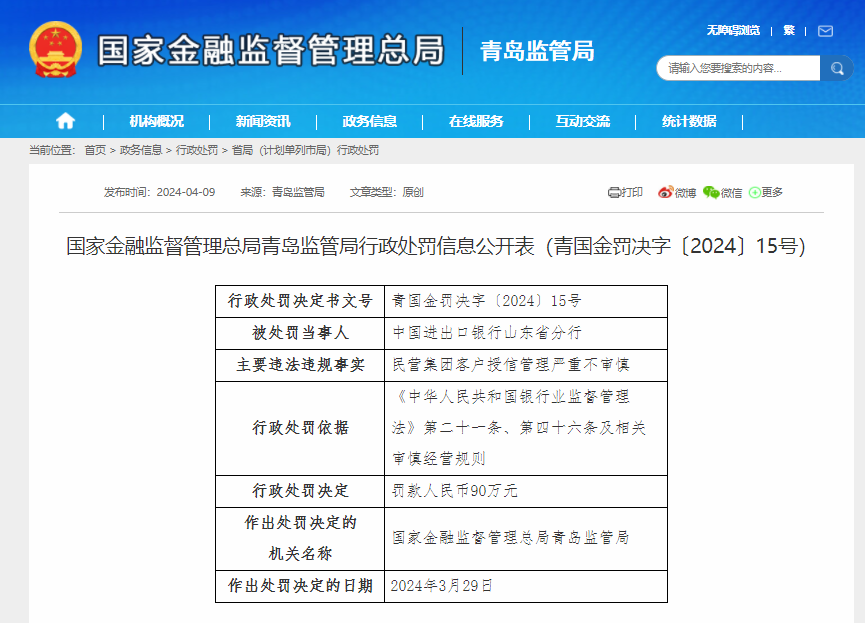
Task: Open the 机构概况 menu
Action: (158, 120)
